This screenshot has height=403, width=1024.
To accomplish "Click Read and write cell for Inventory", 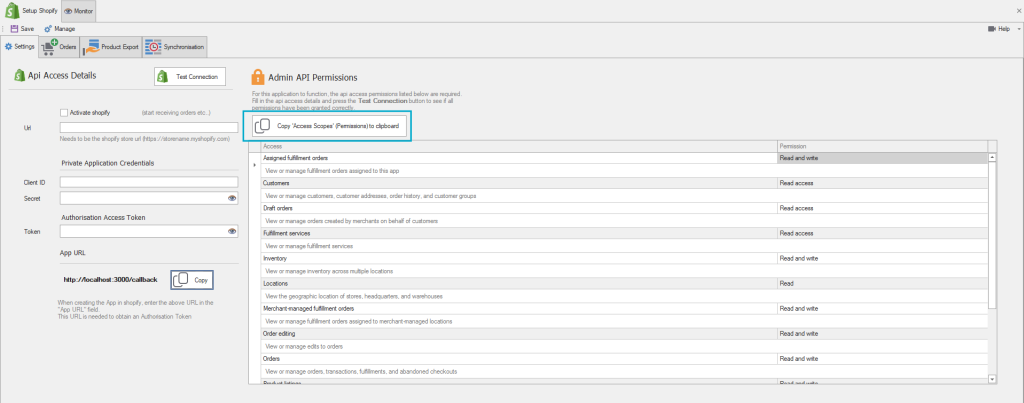I will click(x=882, y=259).
